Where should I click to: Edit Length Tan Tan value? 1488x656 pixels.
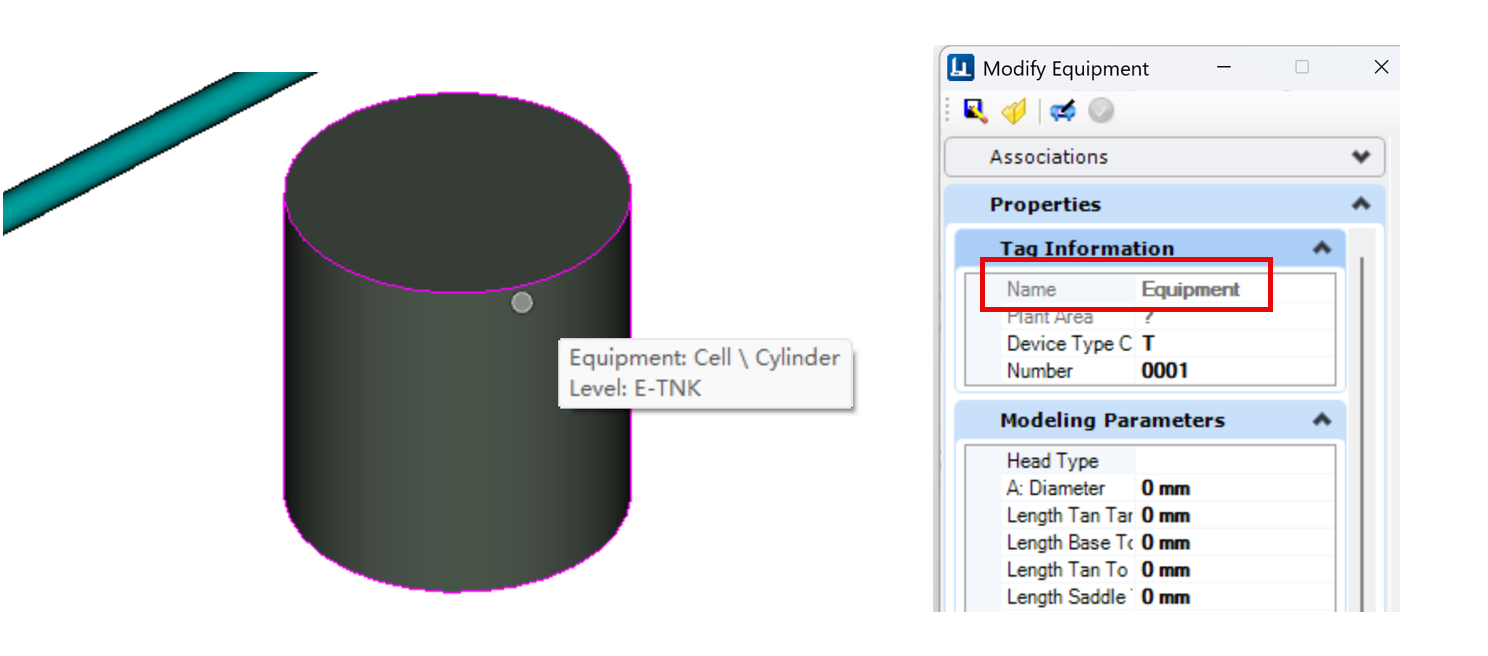(1236, 515)
